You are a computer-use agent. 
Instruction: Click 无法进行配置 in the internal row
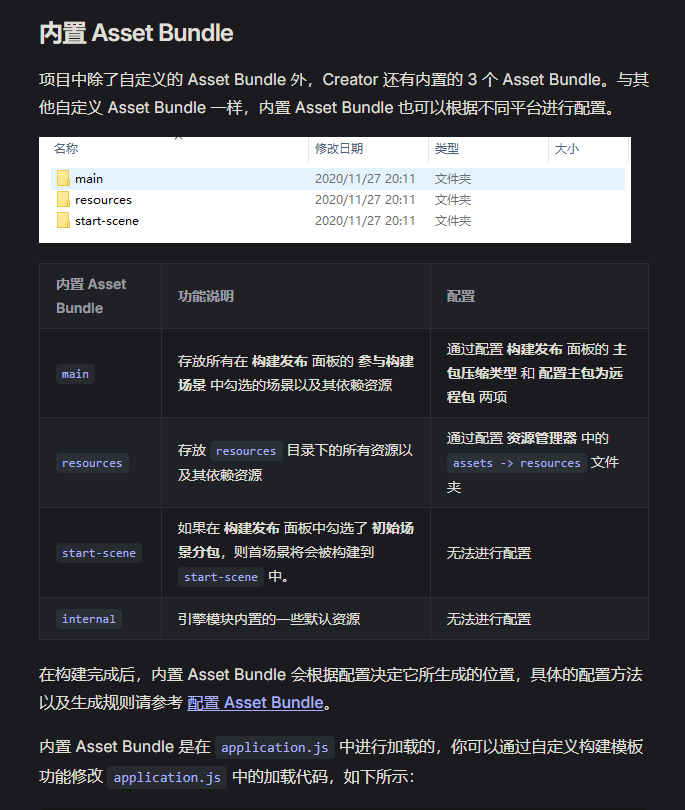[489, 619]
